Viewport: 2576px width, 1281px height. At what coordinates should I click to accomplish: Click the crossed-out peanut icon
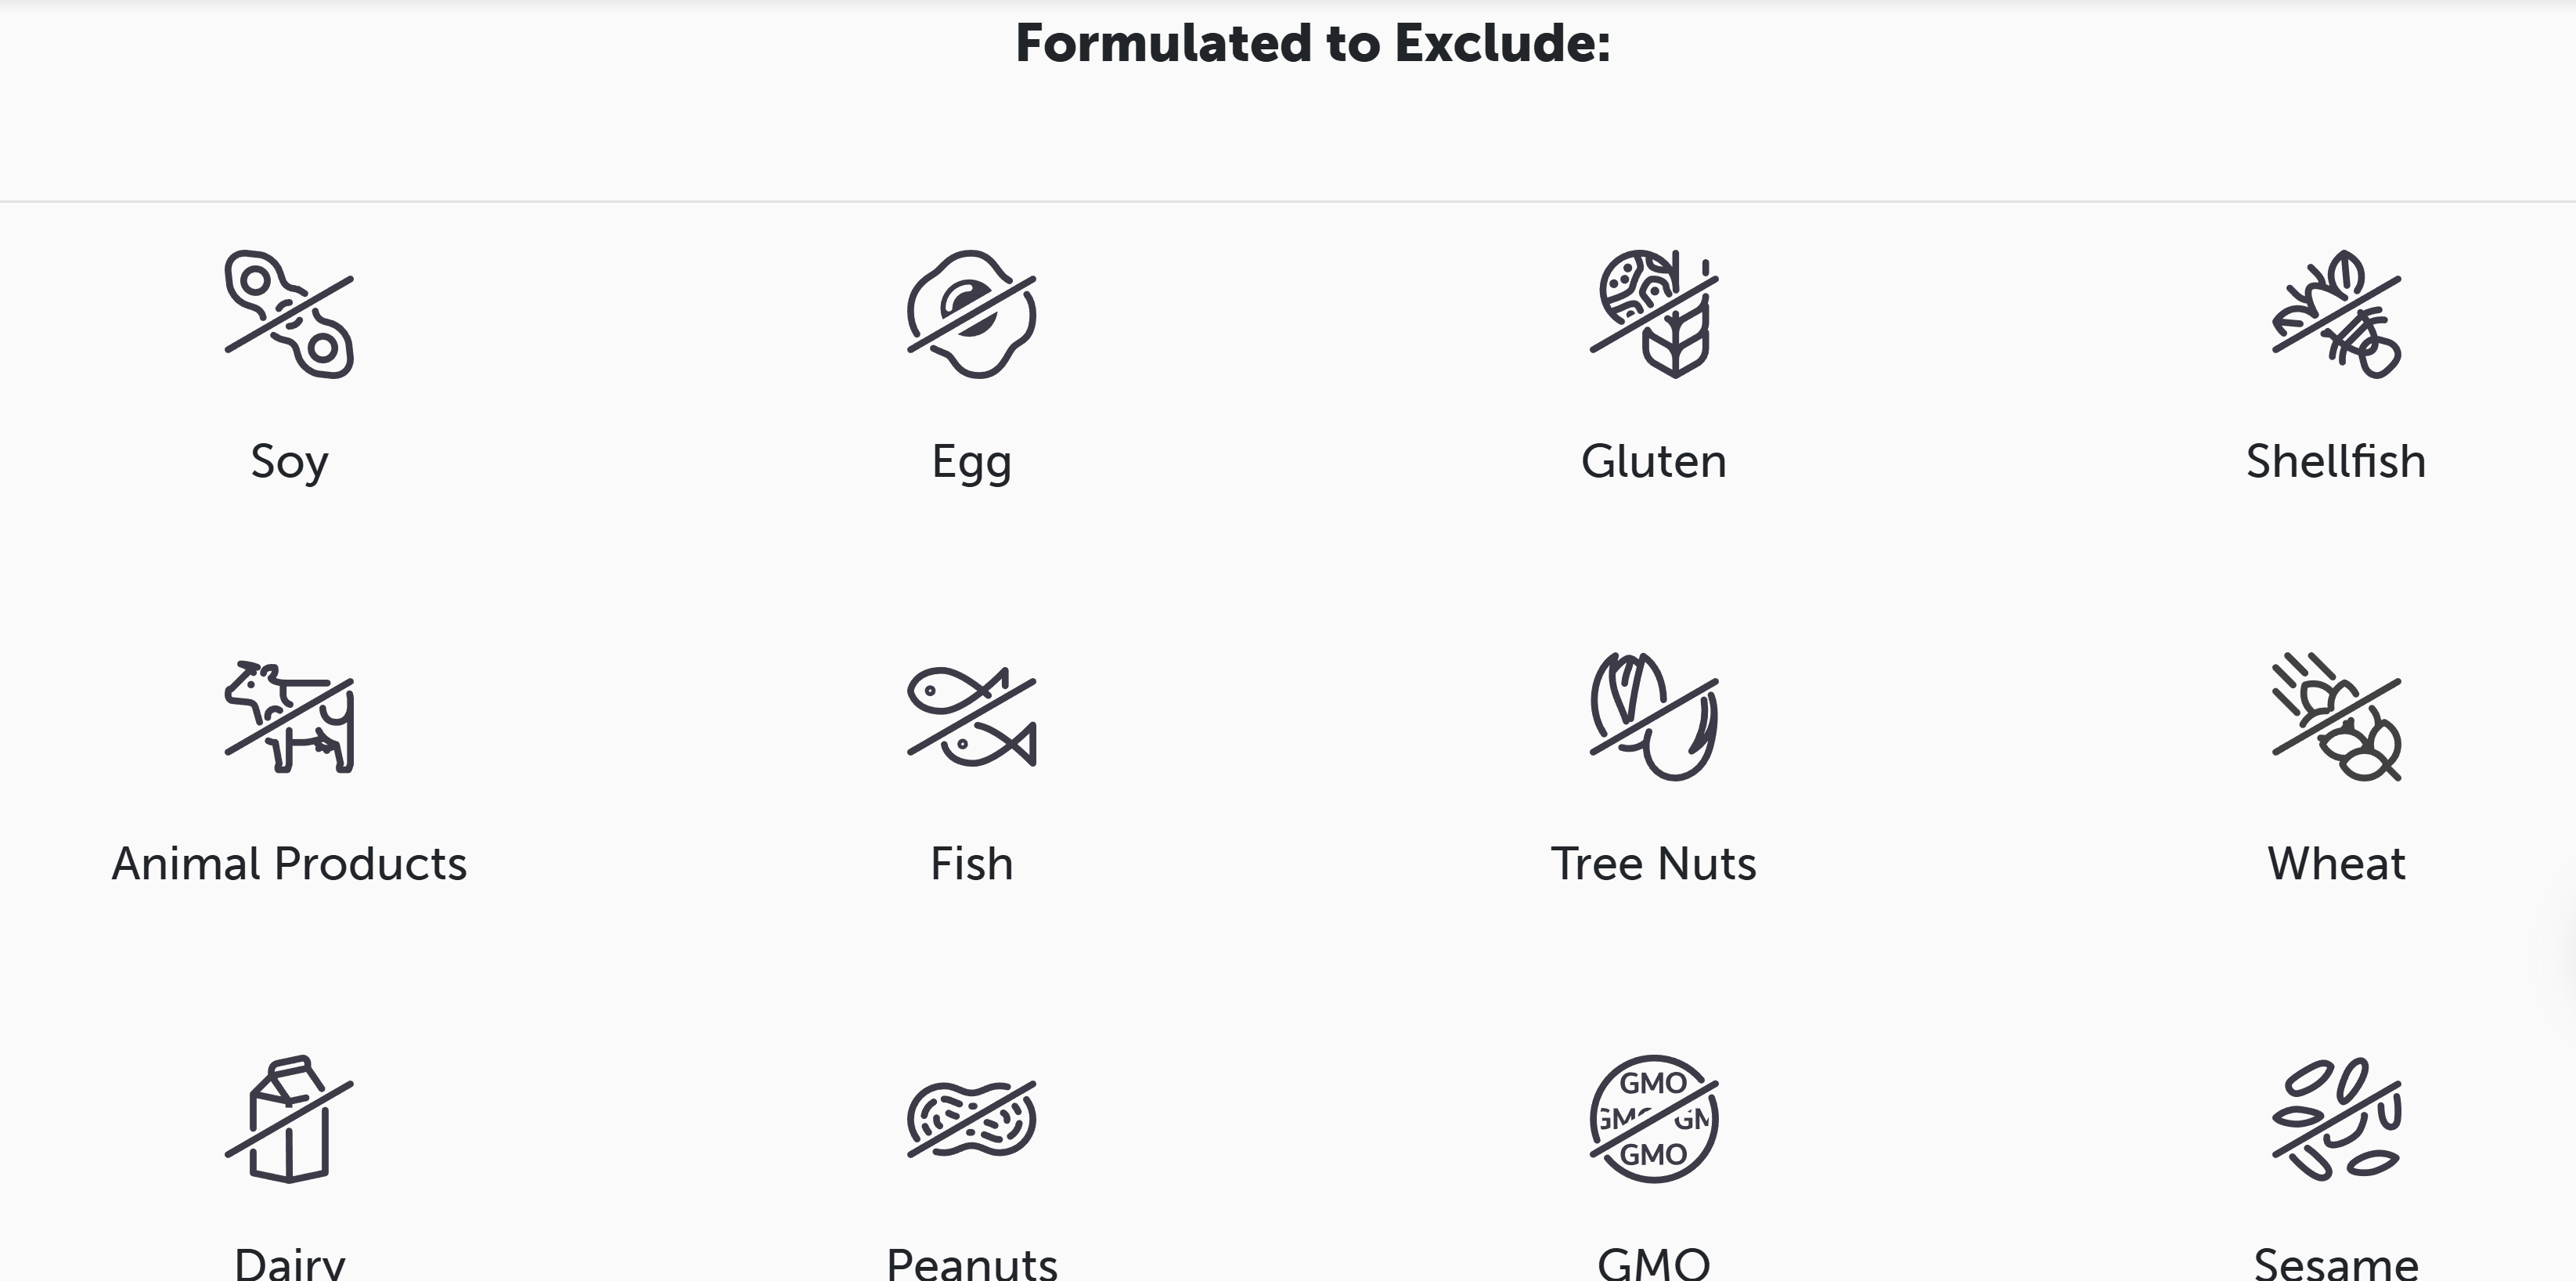coord(971,1119)
